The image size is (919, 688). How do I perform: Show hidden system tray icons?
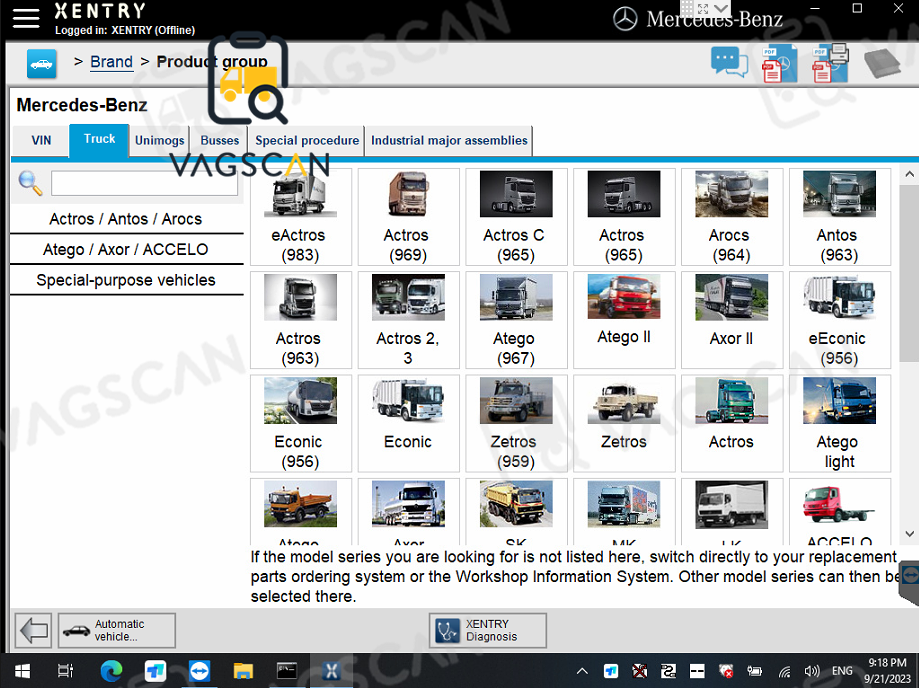pos(582,672)
